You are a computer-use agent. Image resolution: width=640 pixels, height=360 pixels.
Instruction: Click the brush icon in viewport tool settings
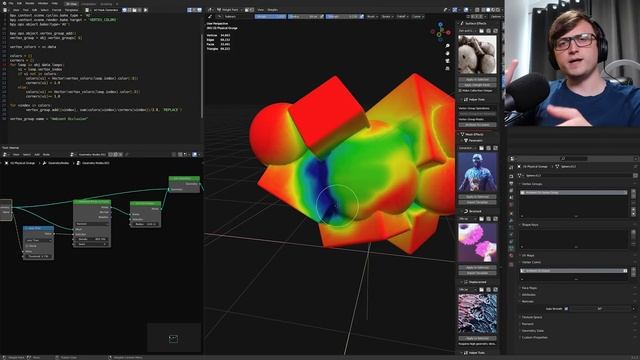tap(210, 16)
